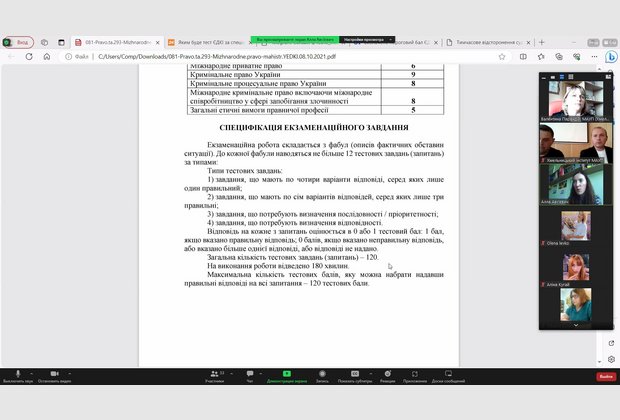Open split screen icon in toolbar
The image size is (620, 420).
523,57
